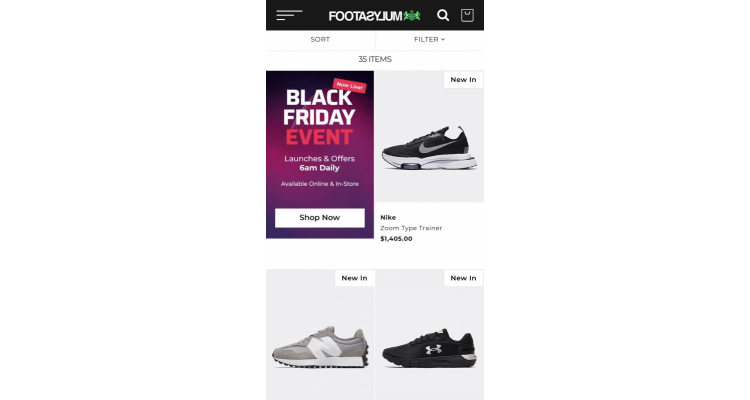Click the $1,405.00 price
This screenshot has width=750, height=400.
tap(396, 239)
